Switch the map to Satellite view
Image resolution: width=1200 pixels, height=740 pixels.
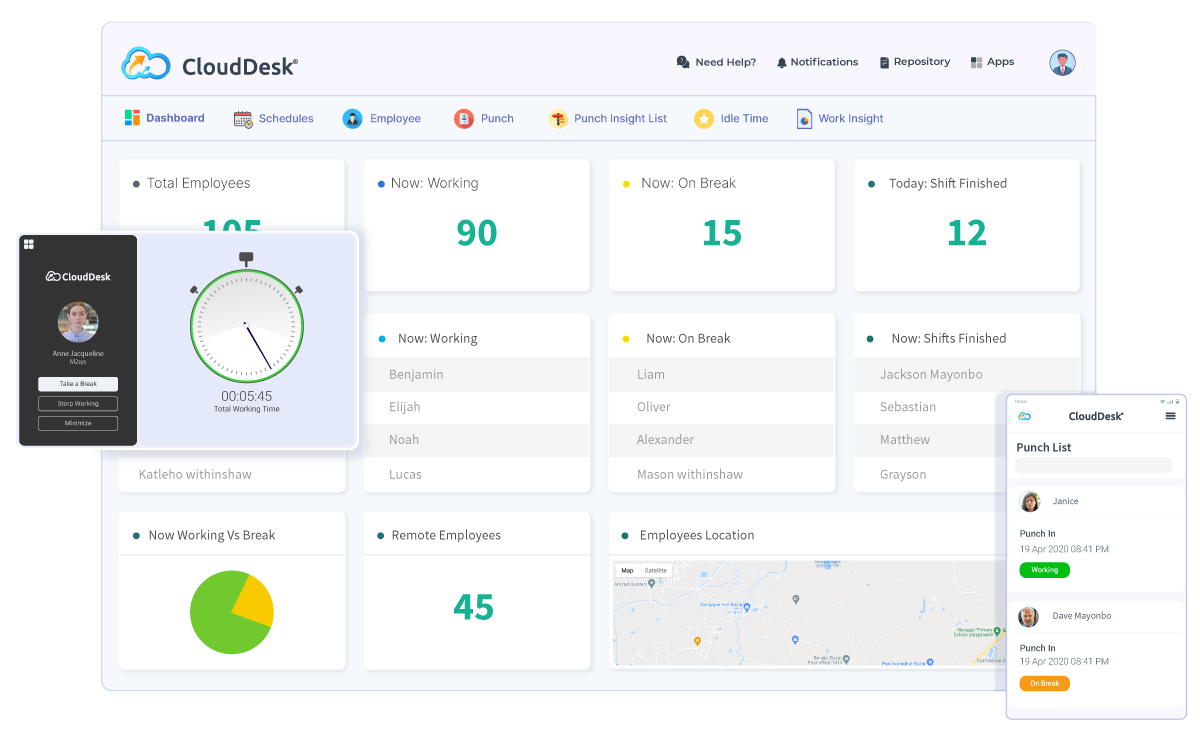(x=655, y=571)
